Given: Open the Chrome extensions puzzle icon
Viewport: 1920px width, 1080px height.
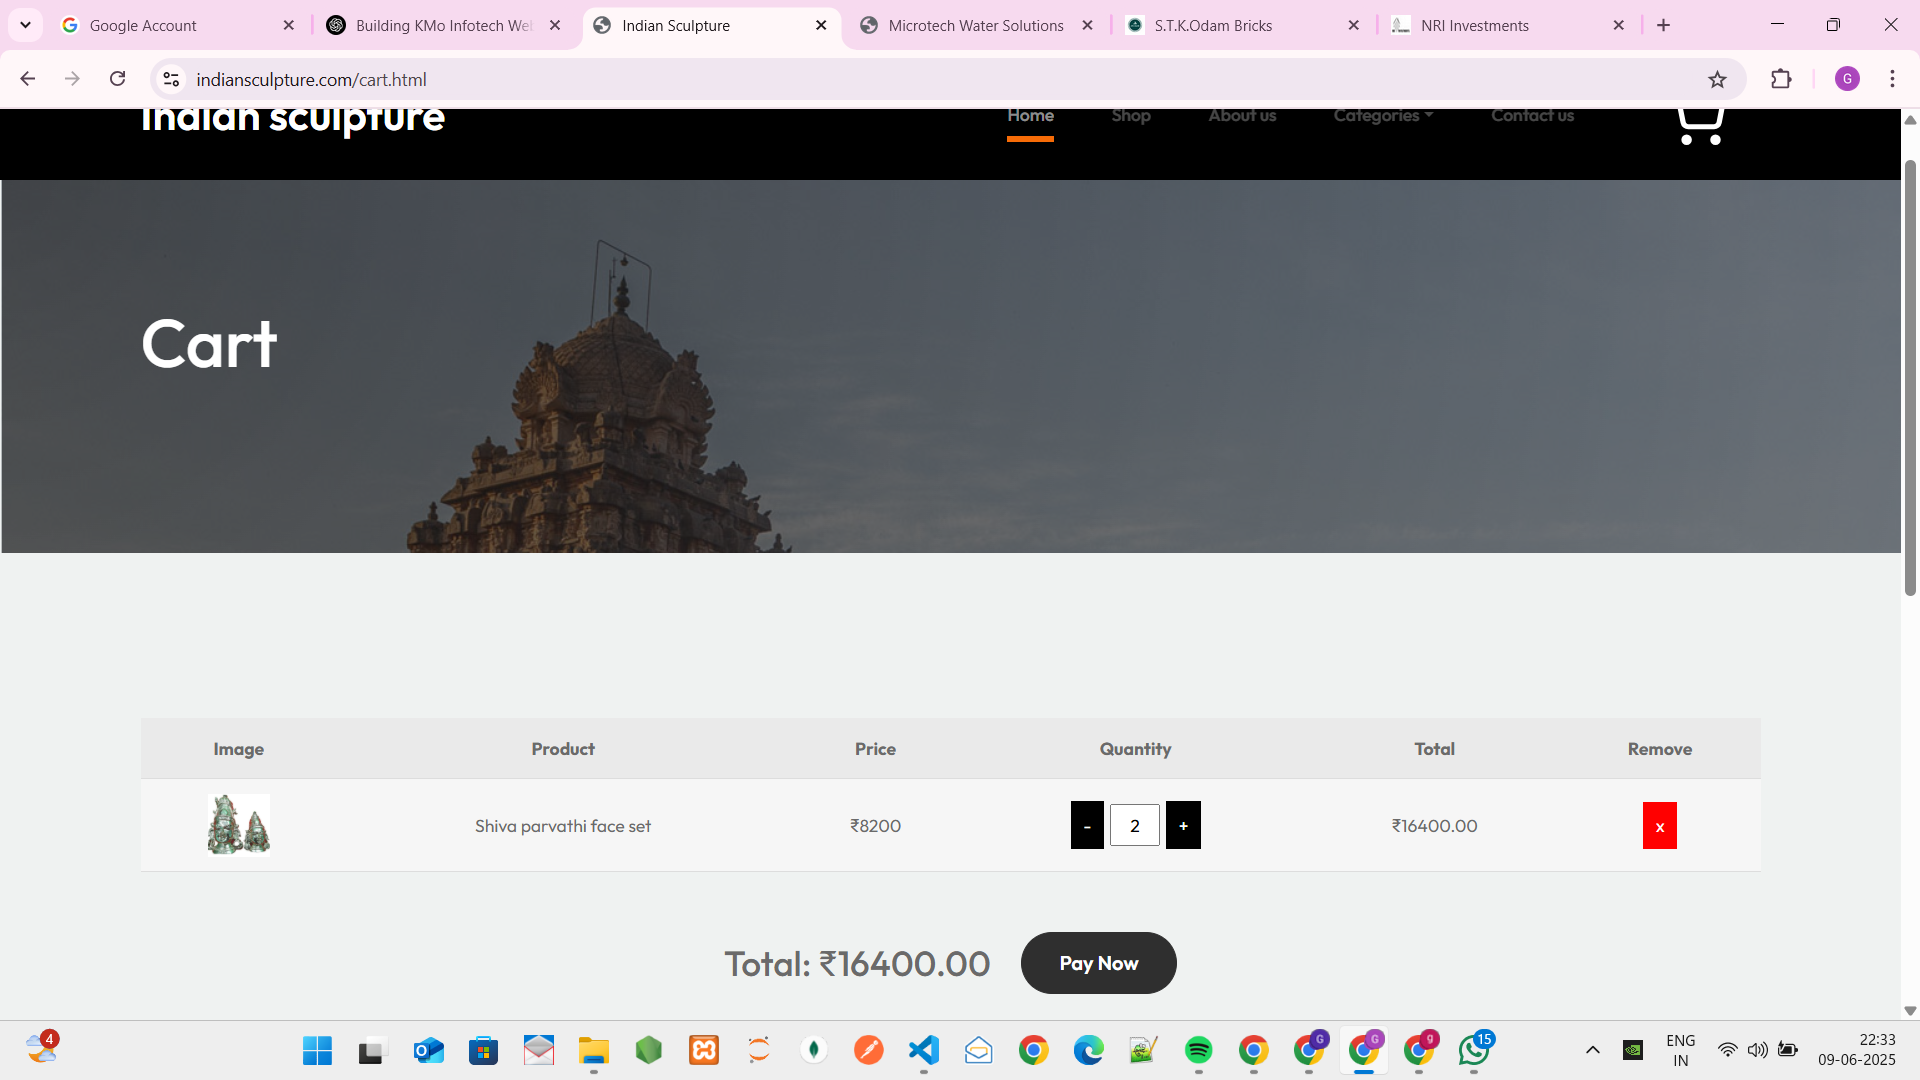Looking at the screenshot, I should 1781,80.
